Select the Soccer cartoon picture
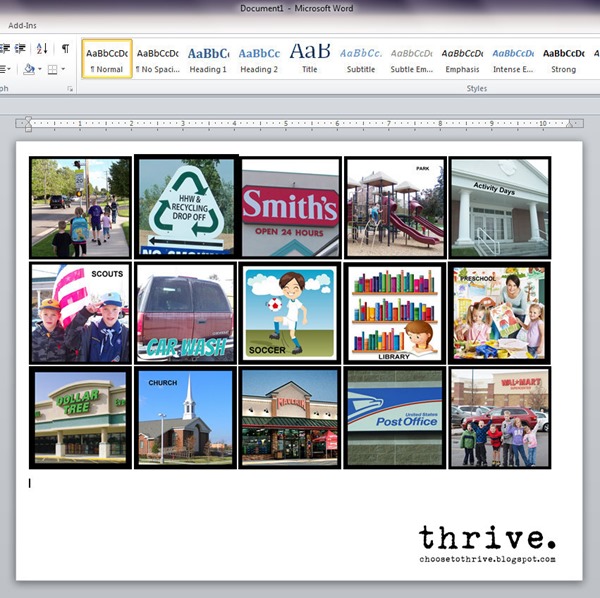 pos(290,313)
